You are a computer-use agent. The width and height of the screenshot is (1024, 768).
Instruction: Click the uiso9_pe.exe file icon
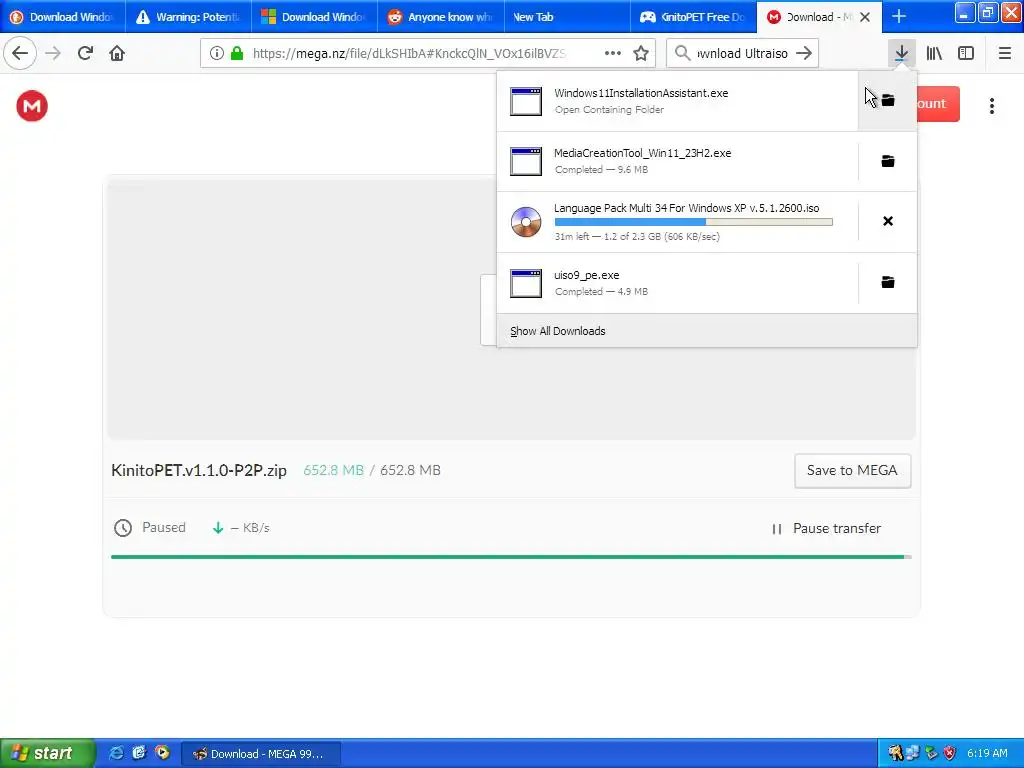pos(526,283)
